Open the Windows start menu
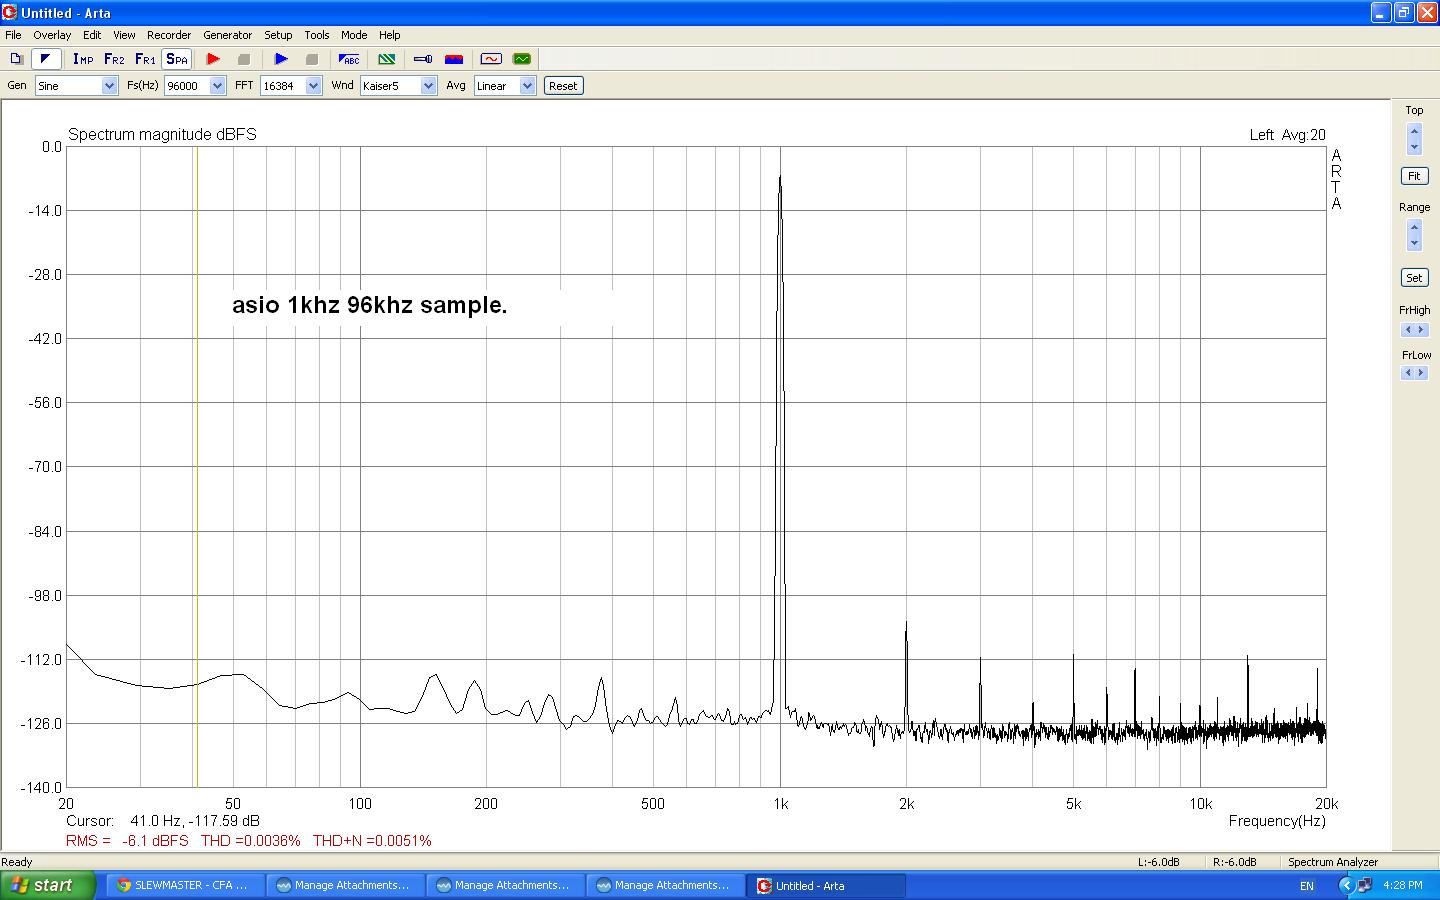The image size is (1440, 900). [48, 885]
